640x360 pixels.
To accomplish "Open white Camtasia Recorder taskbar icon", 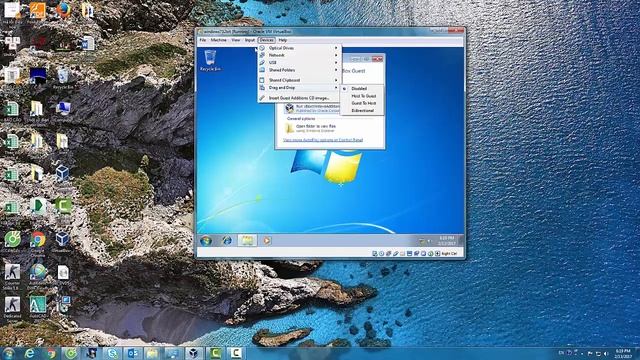I will point(235,353).
